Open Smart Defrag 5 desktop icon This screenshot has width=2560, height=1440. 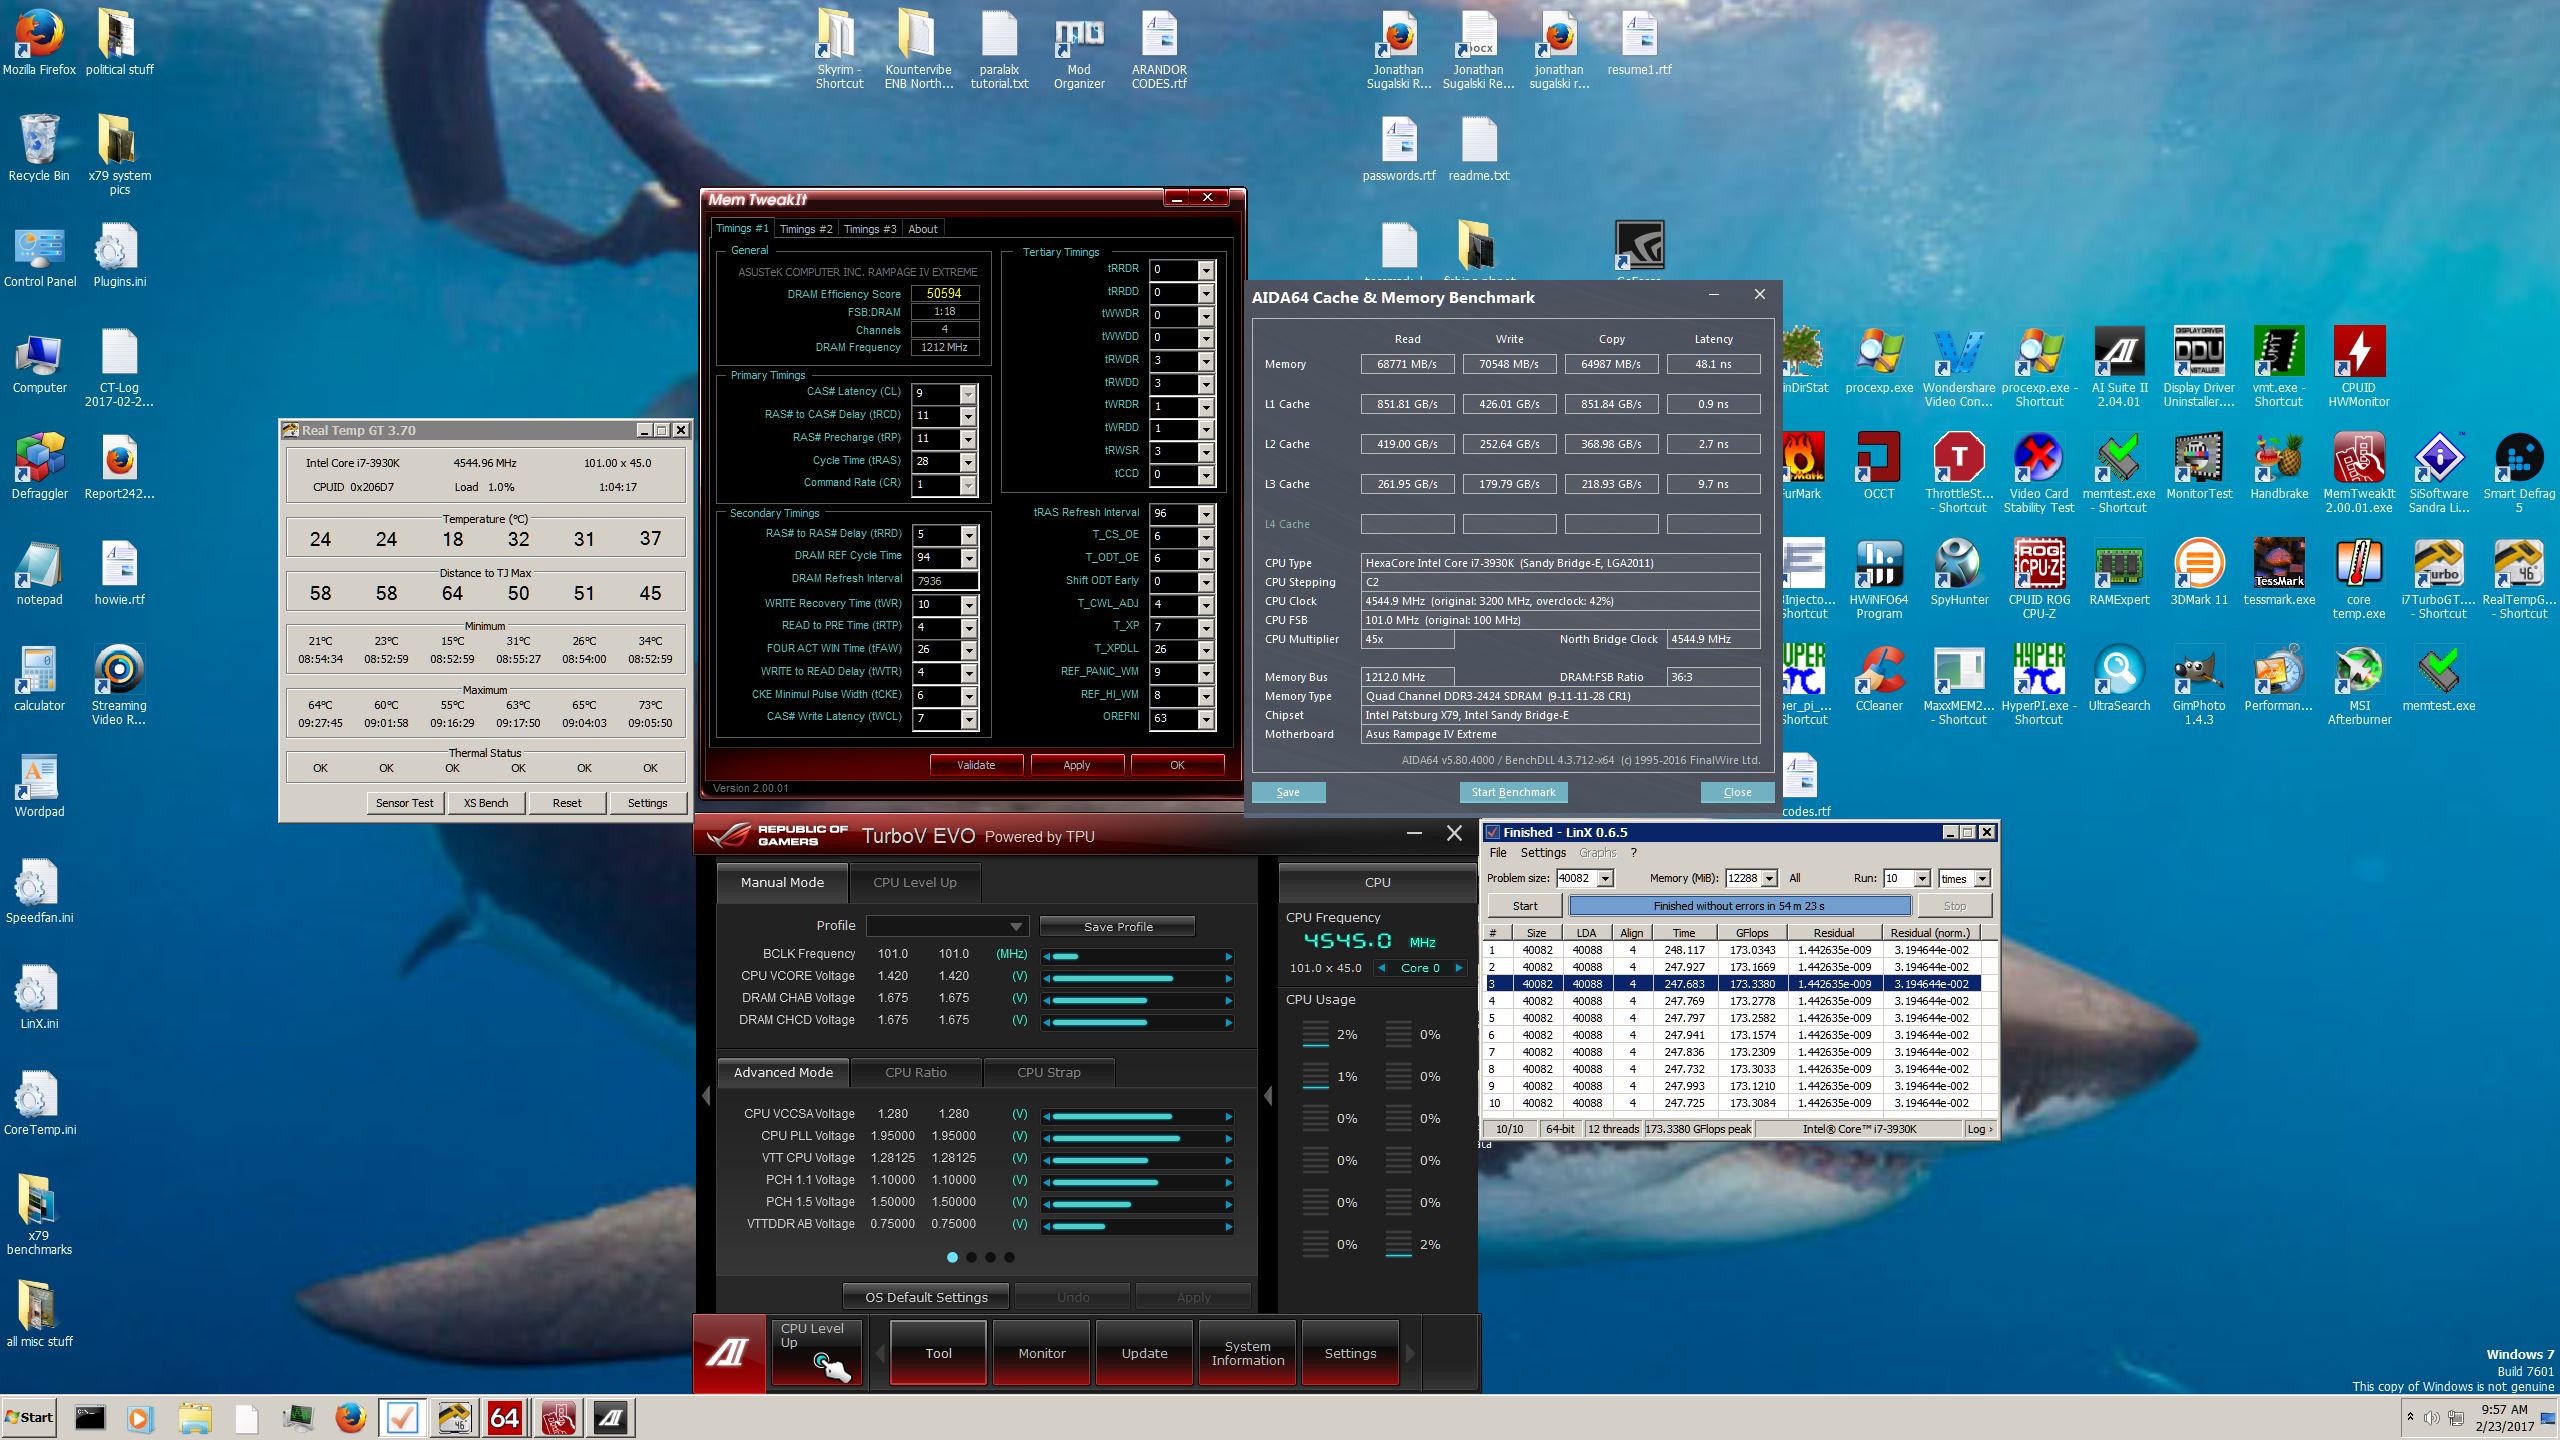2518,473
